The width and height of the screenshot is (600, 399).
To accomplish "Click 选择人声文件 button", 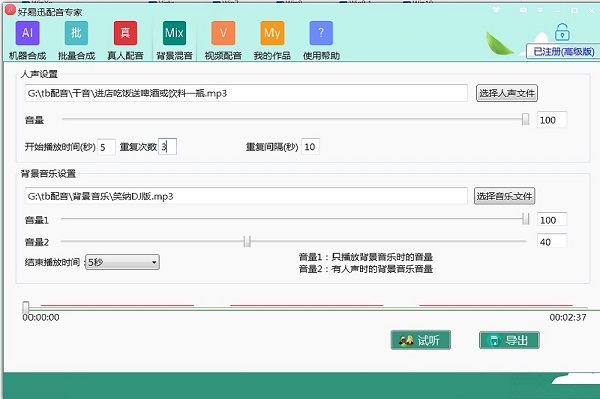I will tap(507, 93).
